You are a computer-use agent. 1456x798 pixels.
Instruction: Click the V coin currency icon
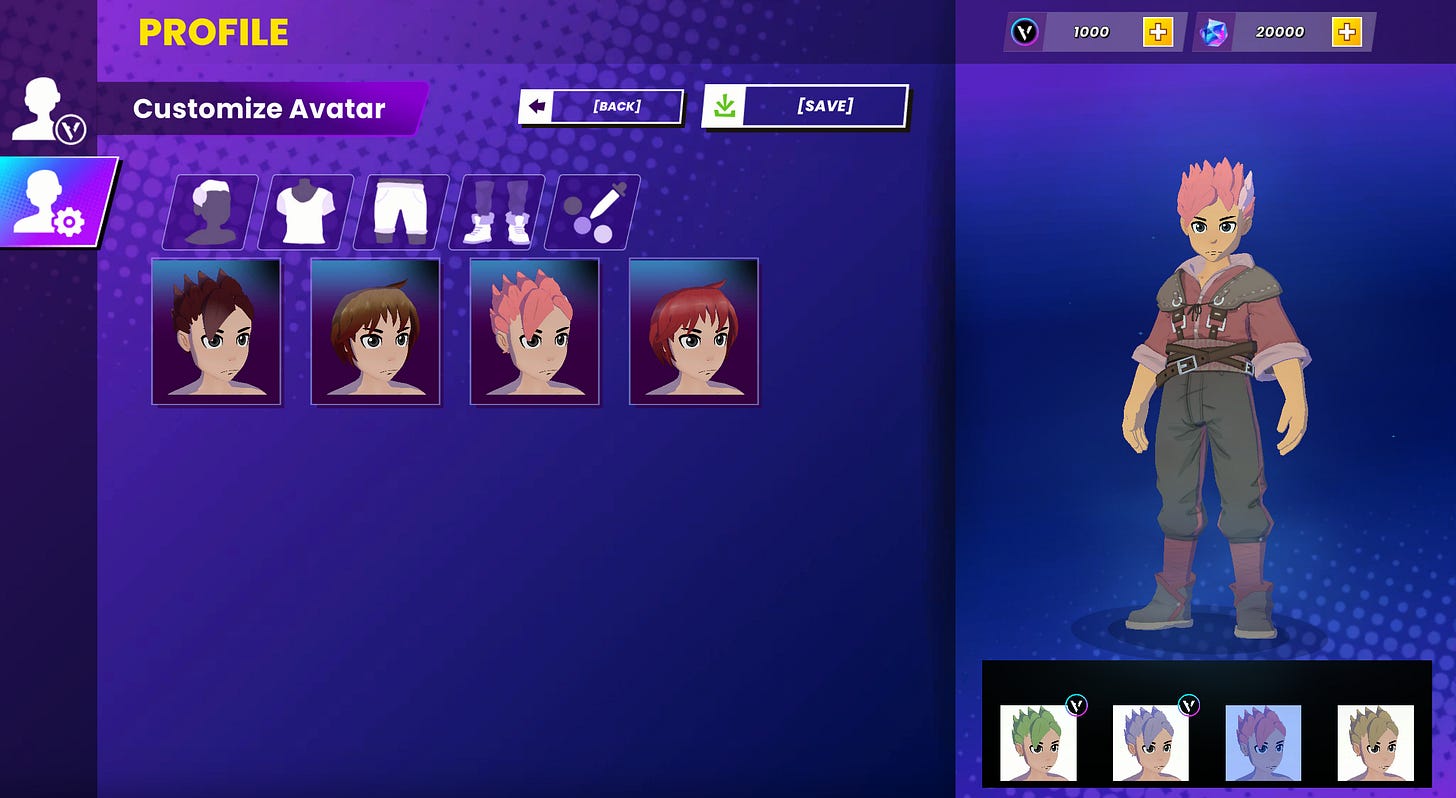tap(1024, 32)
